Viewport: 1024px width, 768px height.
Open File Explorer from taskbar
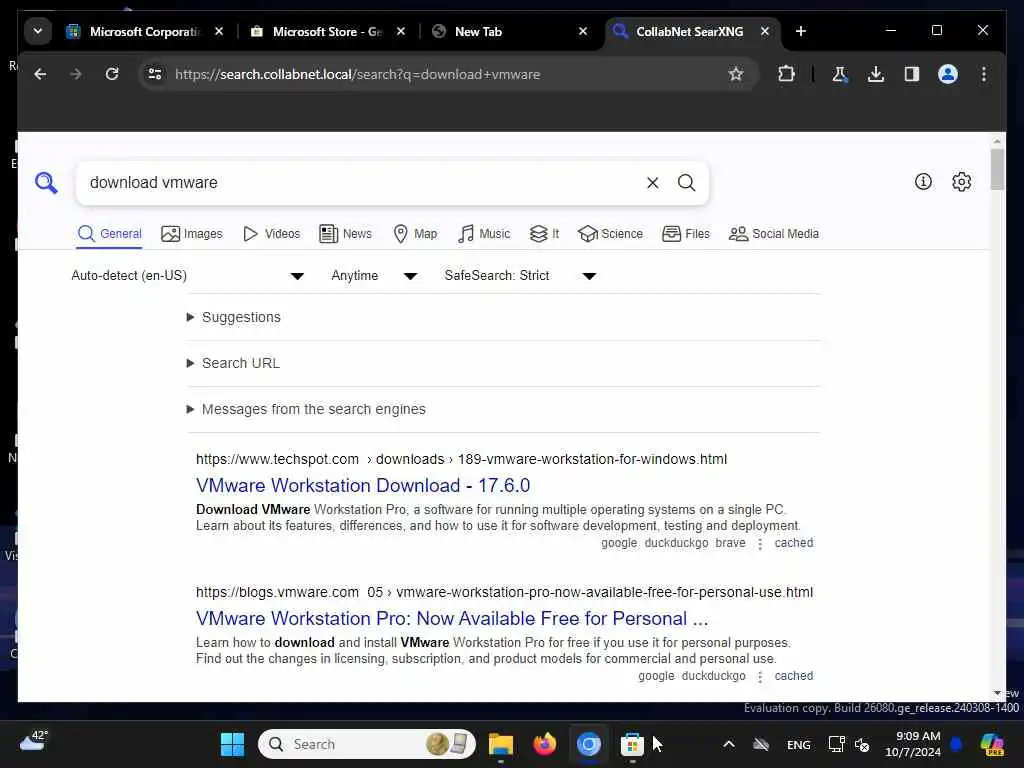point(501,744)
